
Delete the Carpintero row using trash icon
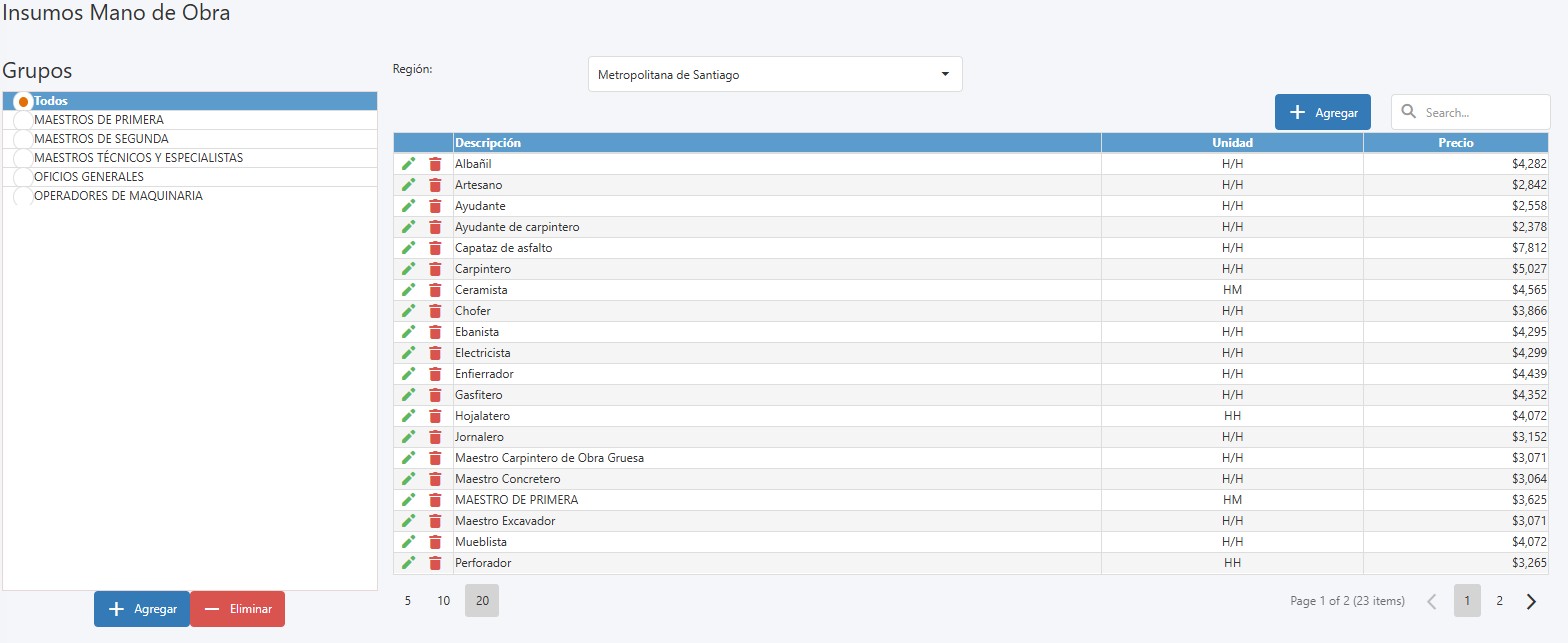pyautogui.click(x=435, y=269)
